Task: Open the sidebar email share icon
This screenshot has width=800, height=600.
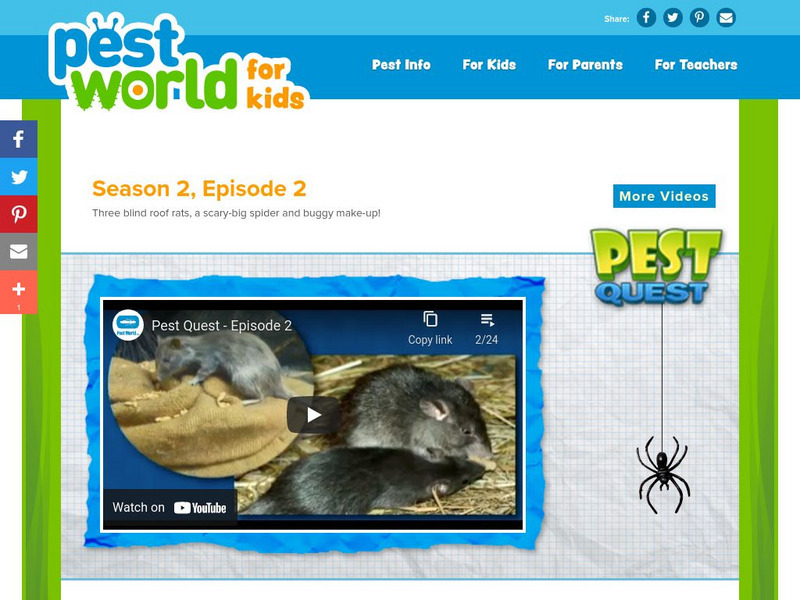Action: pos(18,251)
